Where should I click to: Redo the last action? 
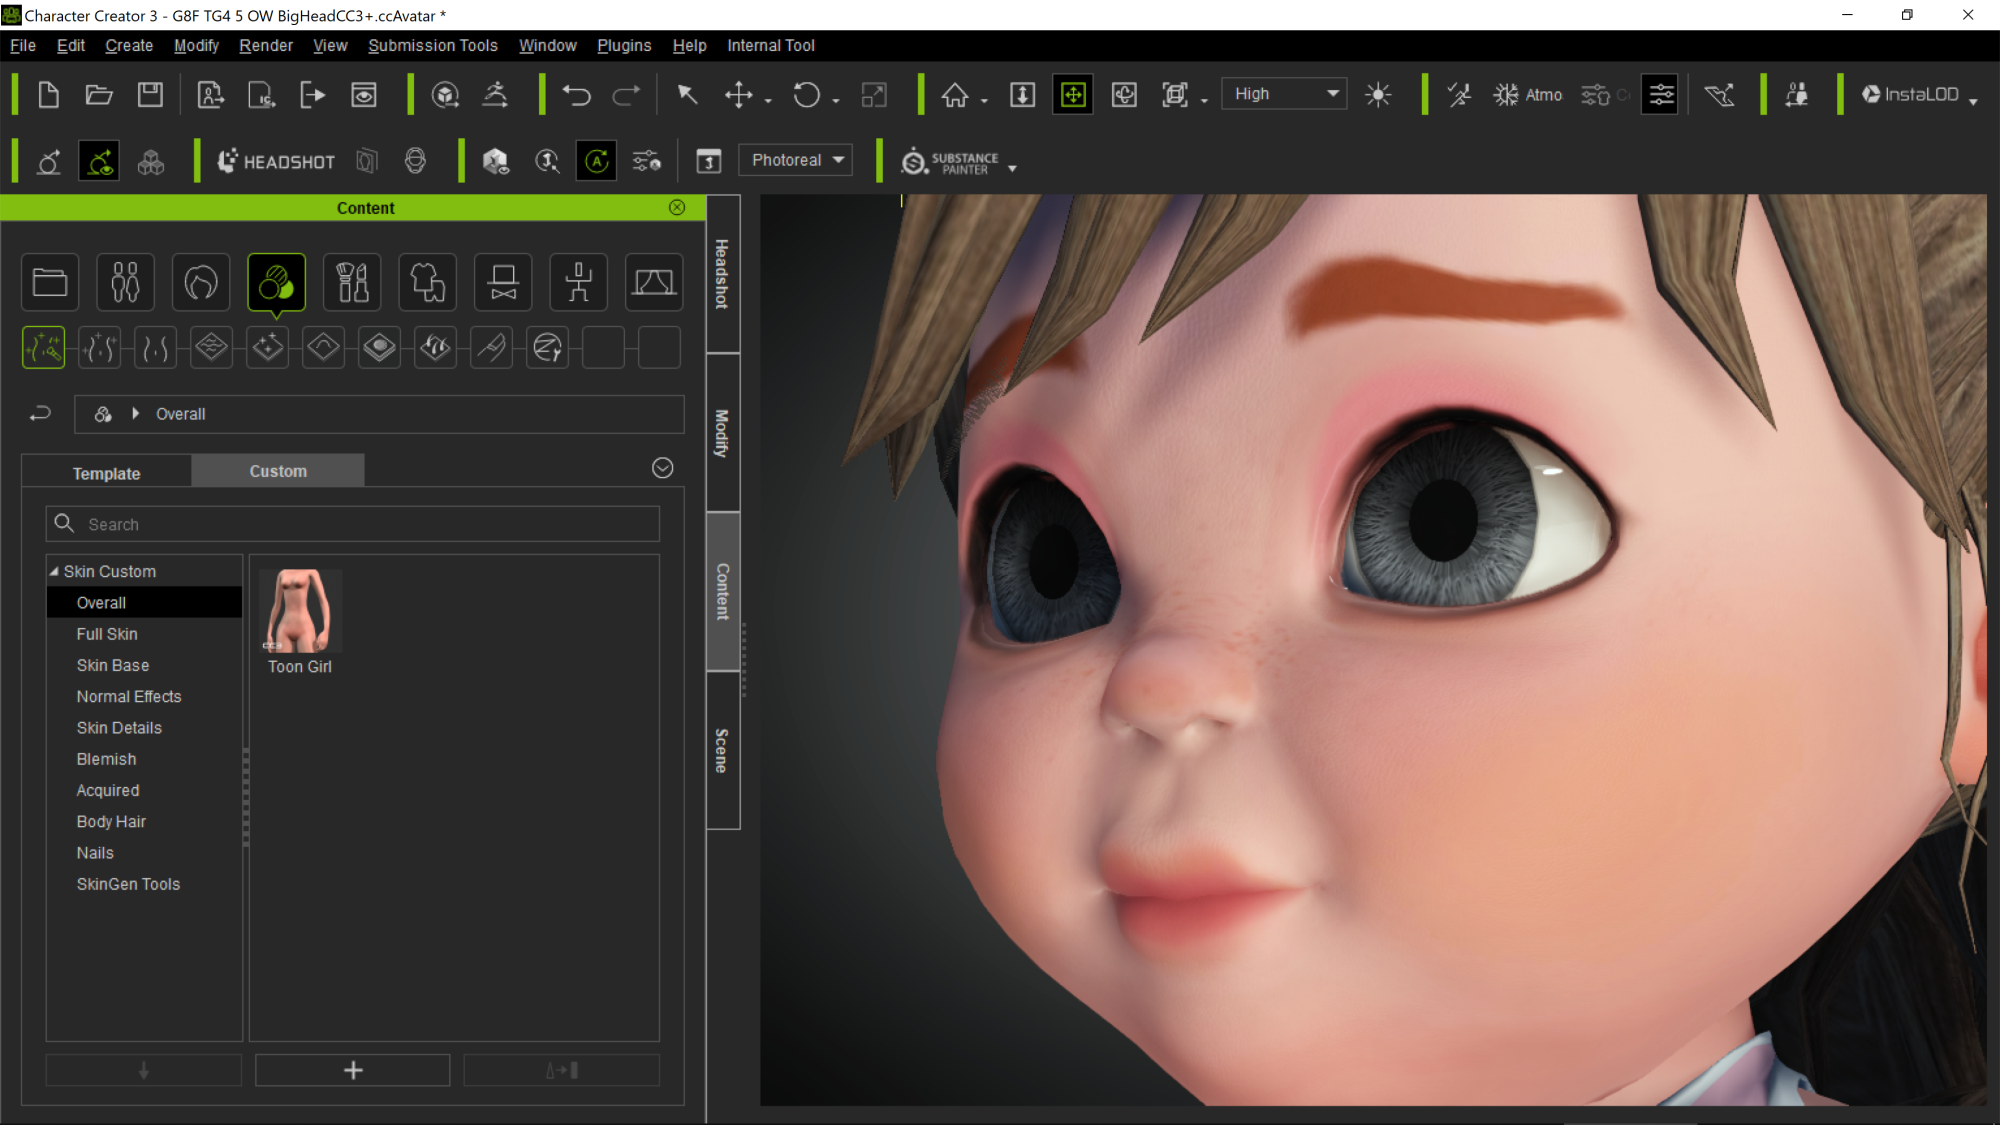pos(626,95)
